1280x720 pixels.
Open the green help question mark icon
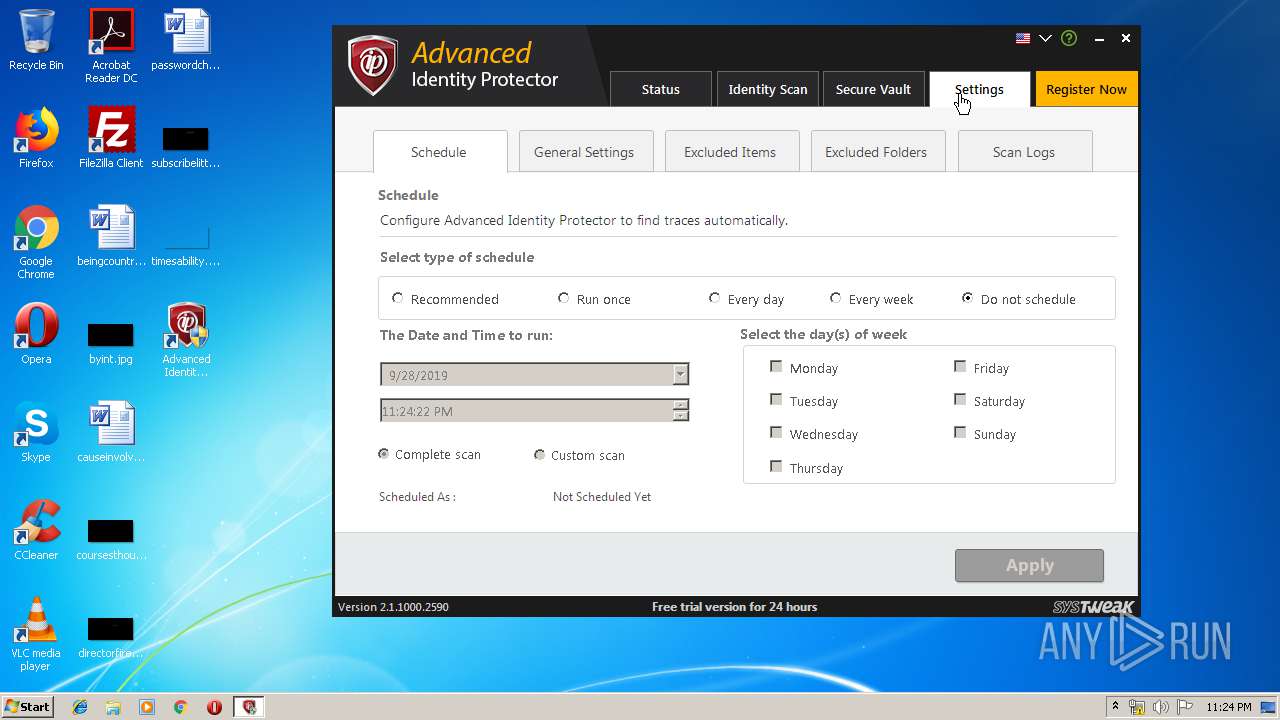(1069, 38)
